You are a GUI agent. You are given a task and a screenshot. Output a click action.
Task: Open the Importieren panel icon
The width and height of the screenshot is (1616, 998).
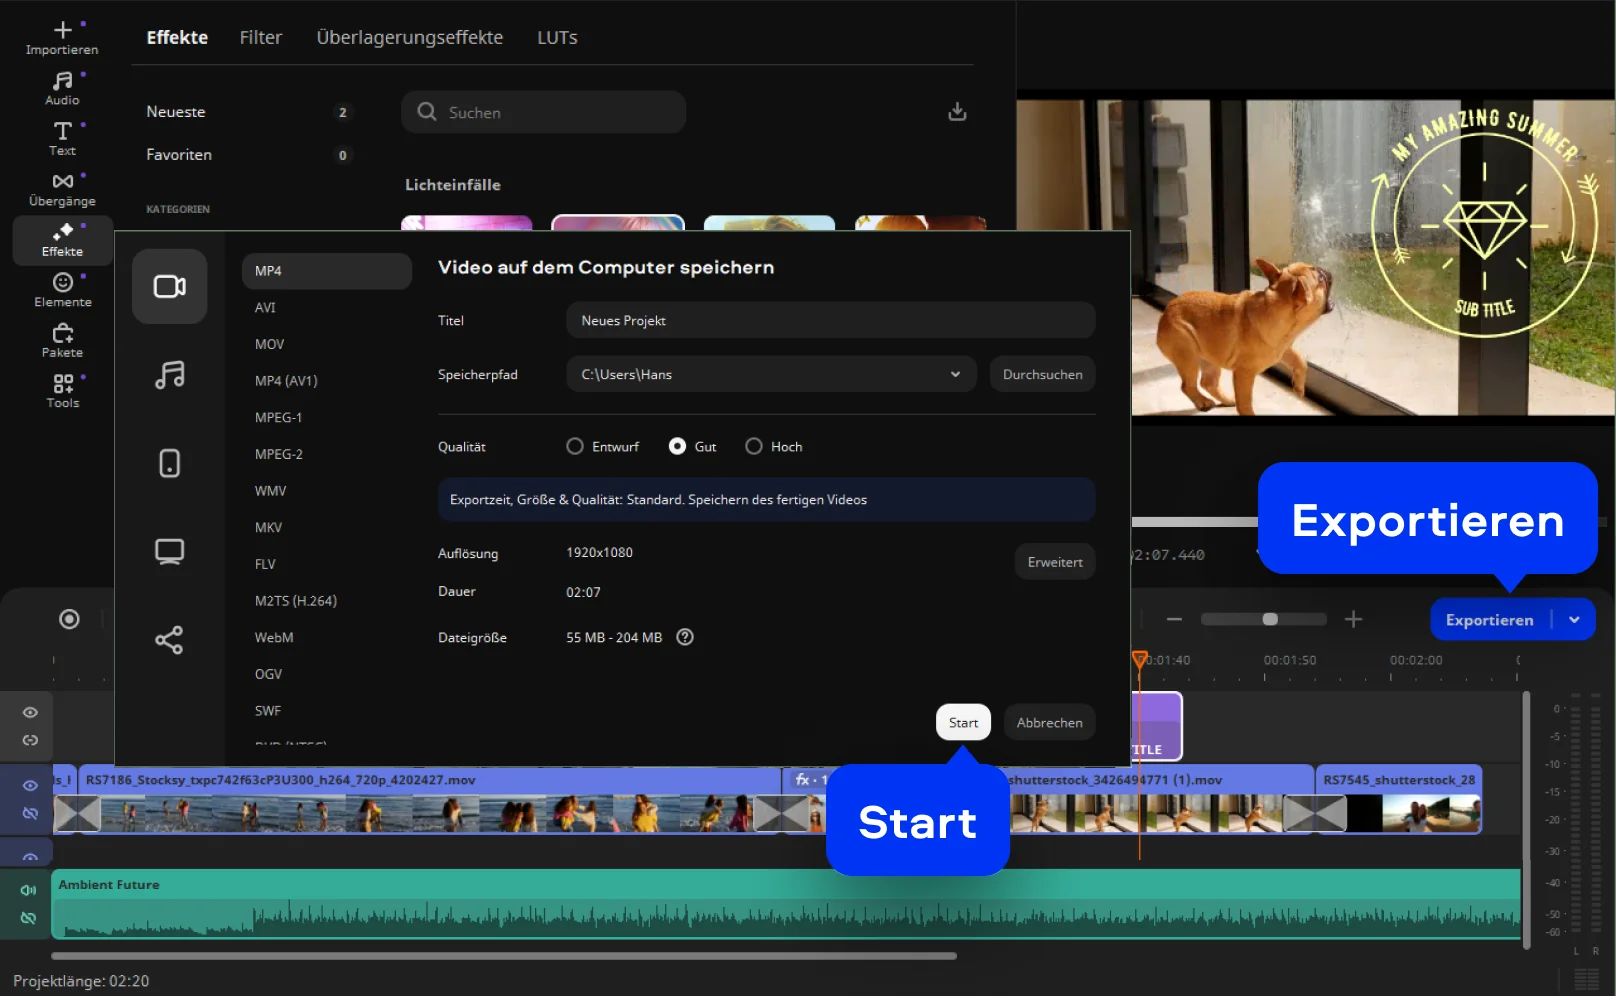coord(62,37)
